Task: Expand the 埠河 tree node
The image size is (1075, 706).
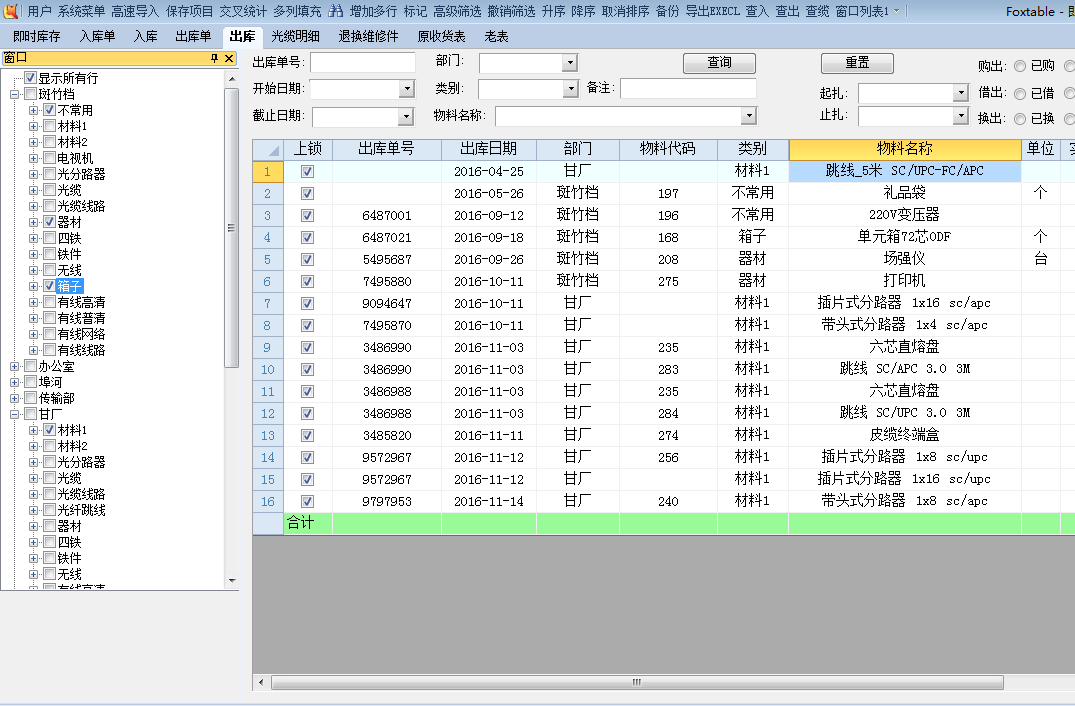Action: pos(14,382)
